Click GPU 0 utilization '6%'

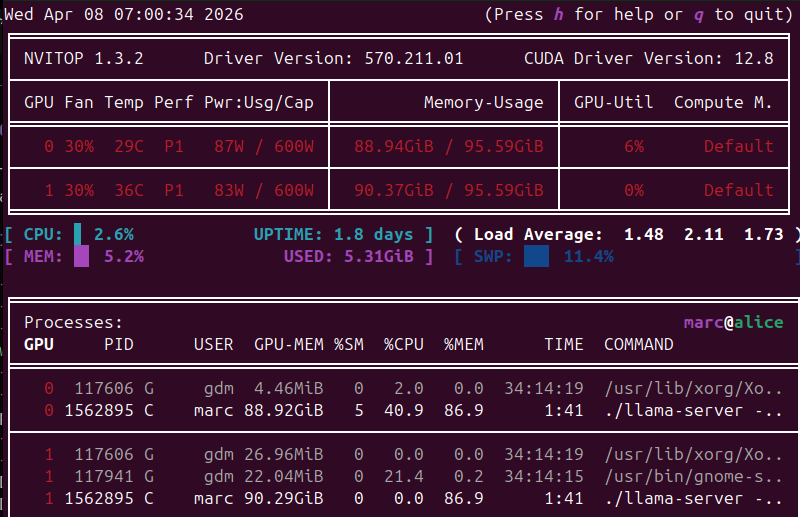coord(634,146)
